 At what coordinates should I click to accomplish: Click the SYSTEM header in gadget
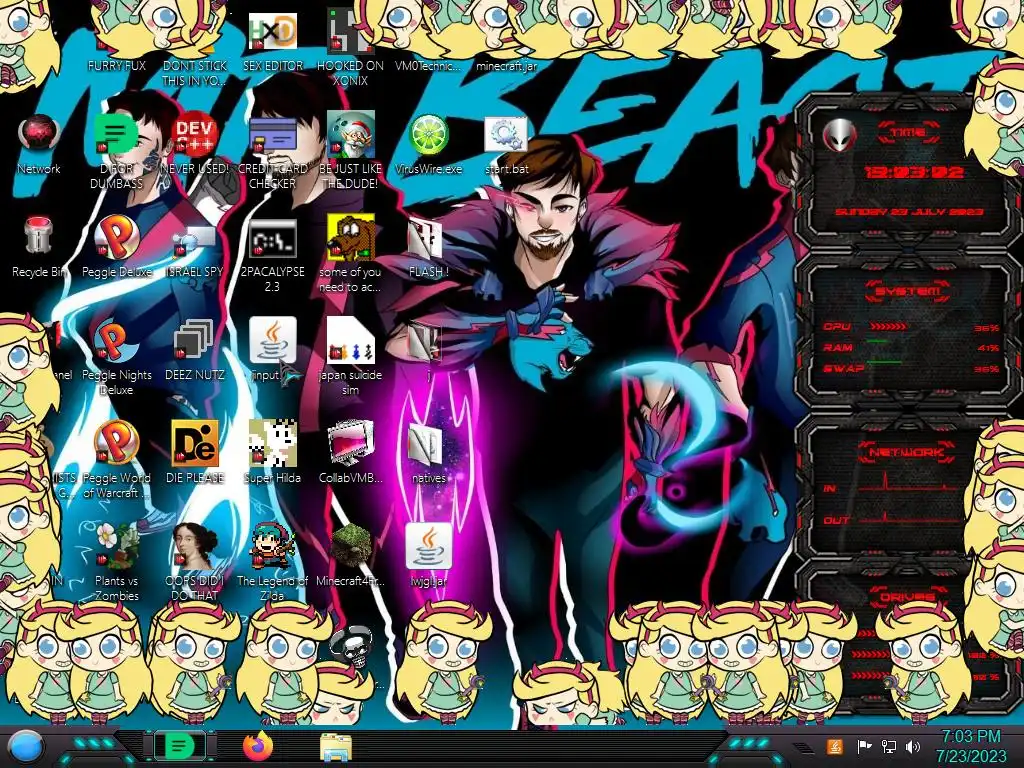tap(908, 291)
